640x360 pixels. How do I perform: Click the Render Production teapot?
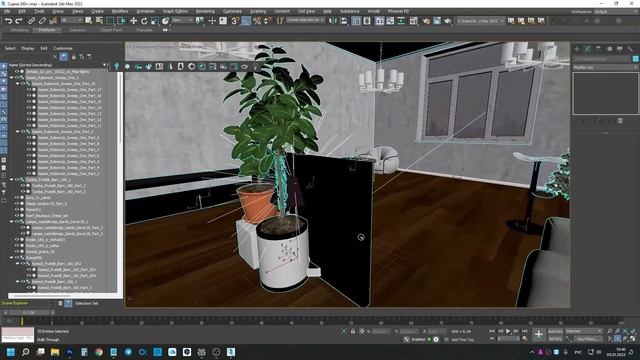[447, 20]
